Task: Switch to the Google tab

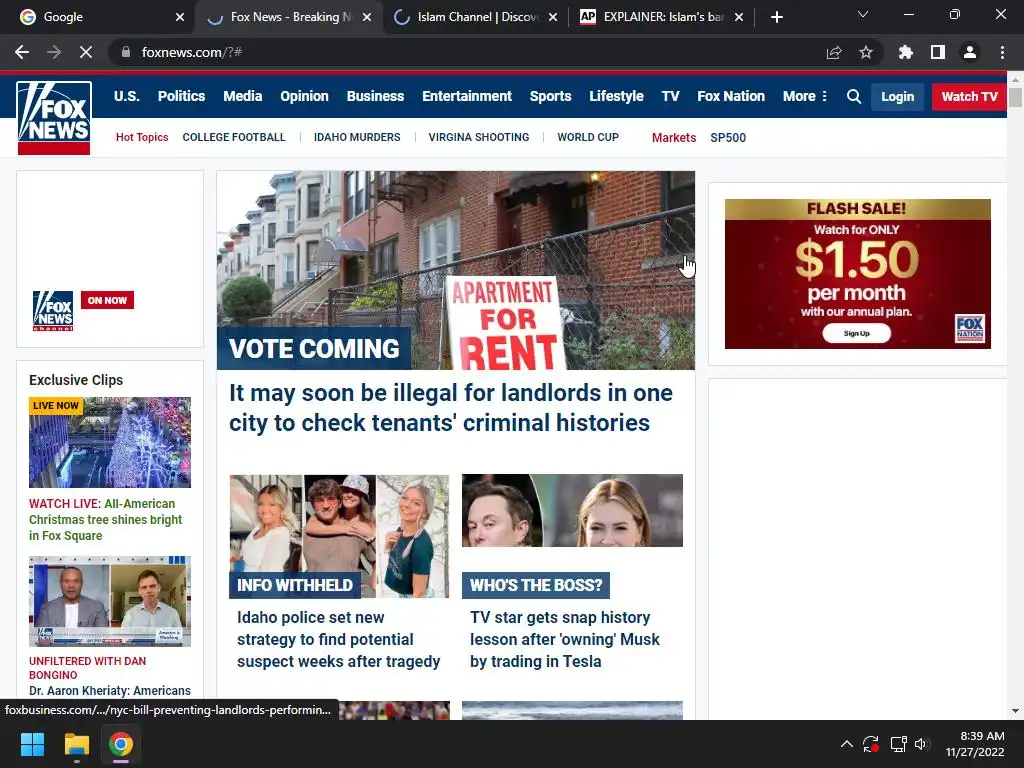Action: pyautogui.click(x=98, y=17)
